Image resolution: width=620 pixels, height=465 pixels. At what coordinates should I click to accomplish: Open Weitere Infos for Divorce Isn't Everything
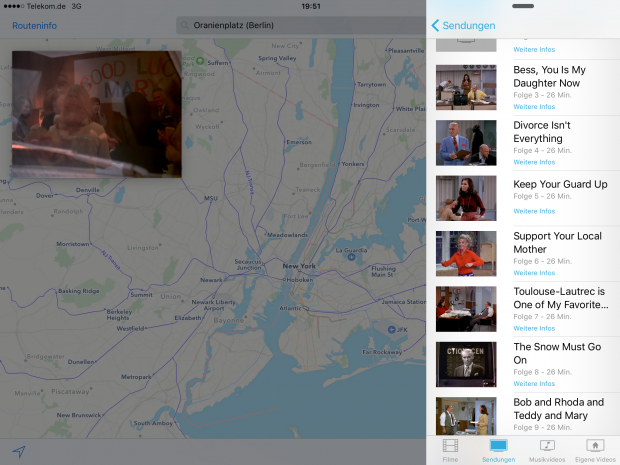[x=534, y=162]
